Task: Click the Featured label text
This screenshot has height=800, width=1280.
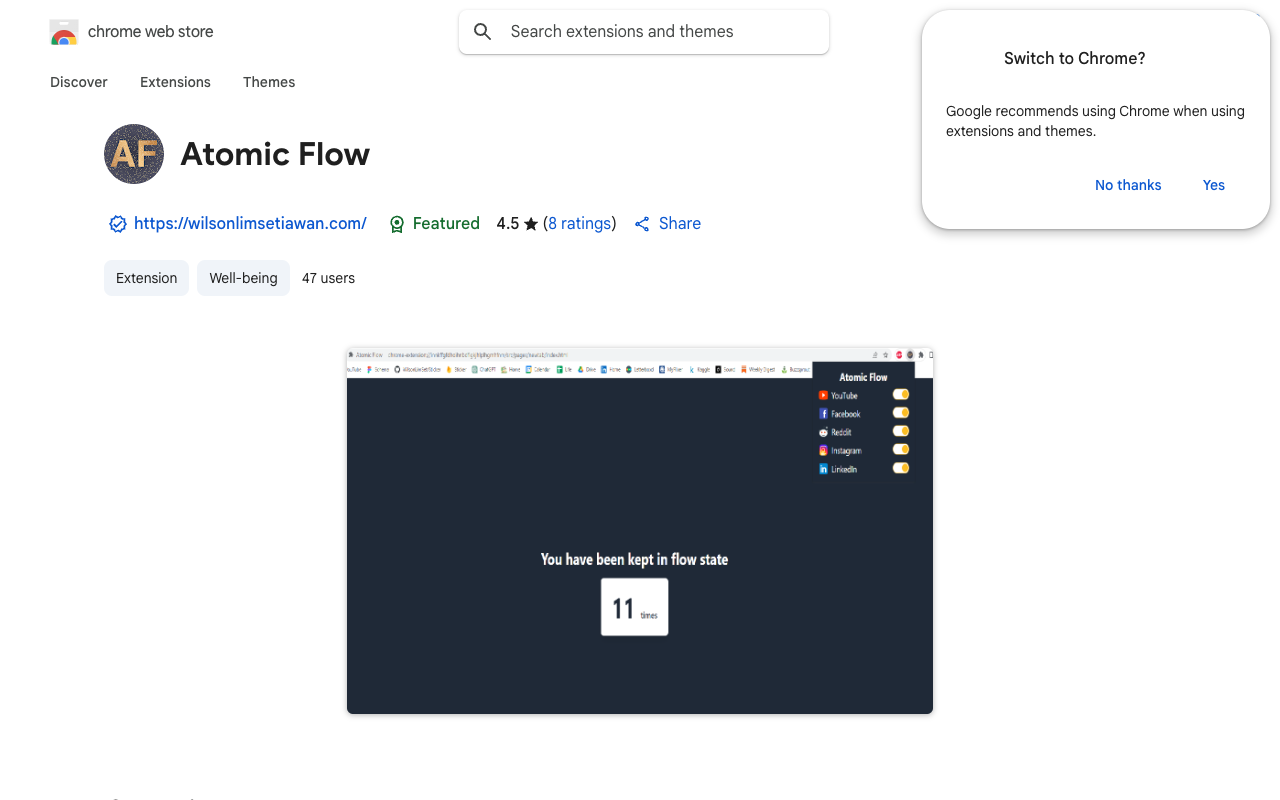Action: coord(446,224)
